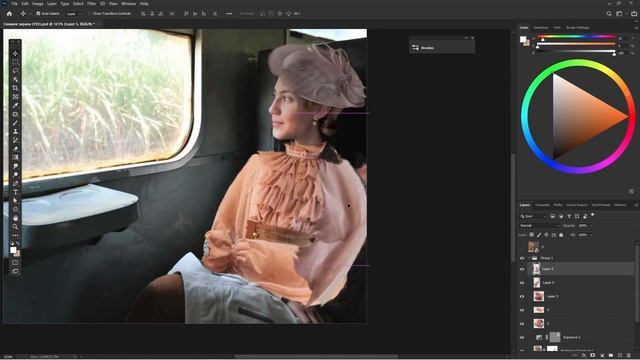Toggle Auto-Select checkbox
Viewport: 640px width, 360px height.
[x=38, y=13]
